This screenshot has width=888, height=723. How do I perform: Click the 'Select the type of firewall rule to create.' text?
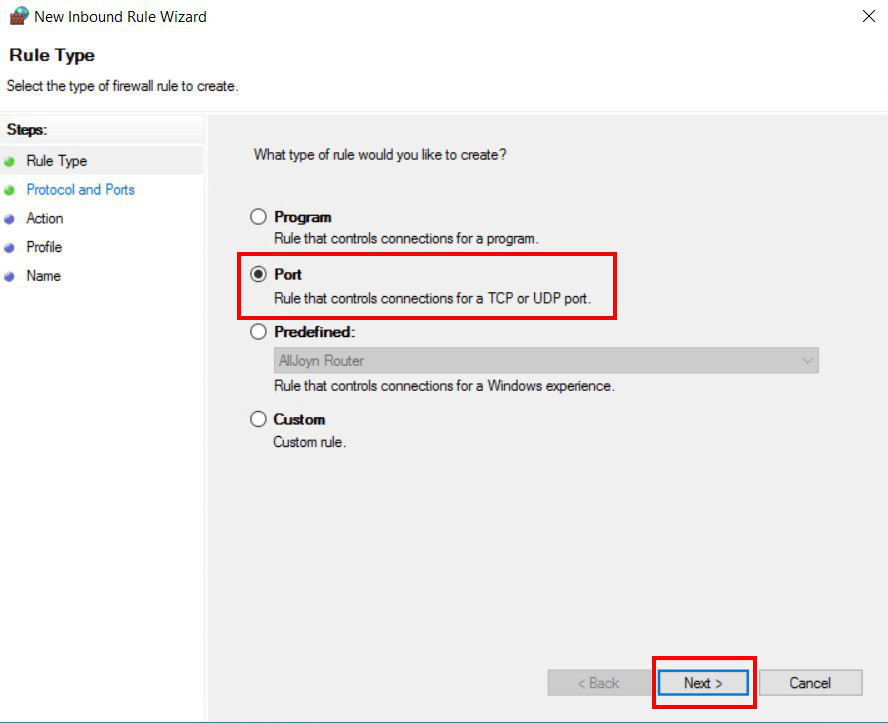(122, 86)
